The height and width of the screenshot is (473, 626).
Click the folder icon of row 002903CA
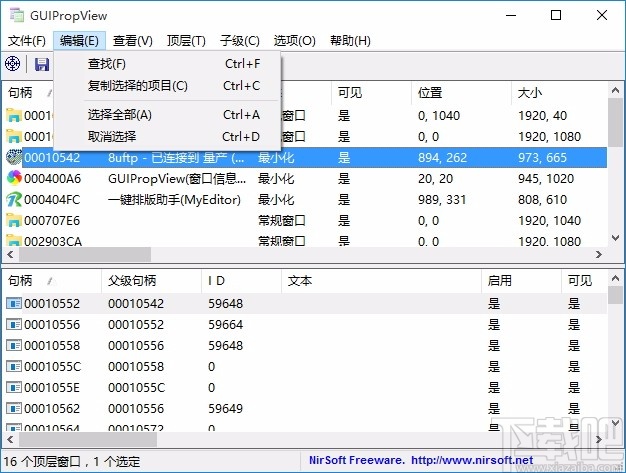(x=14, y=241)
